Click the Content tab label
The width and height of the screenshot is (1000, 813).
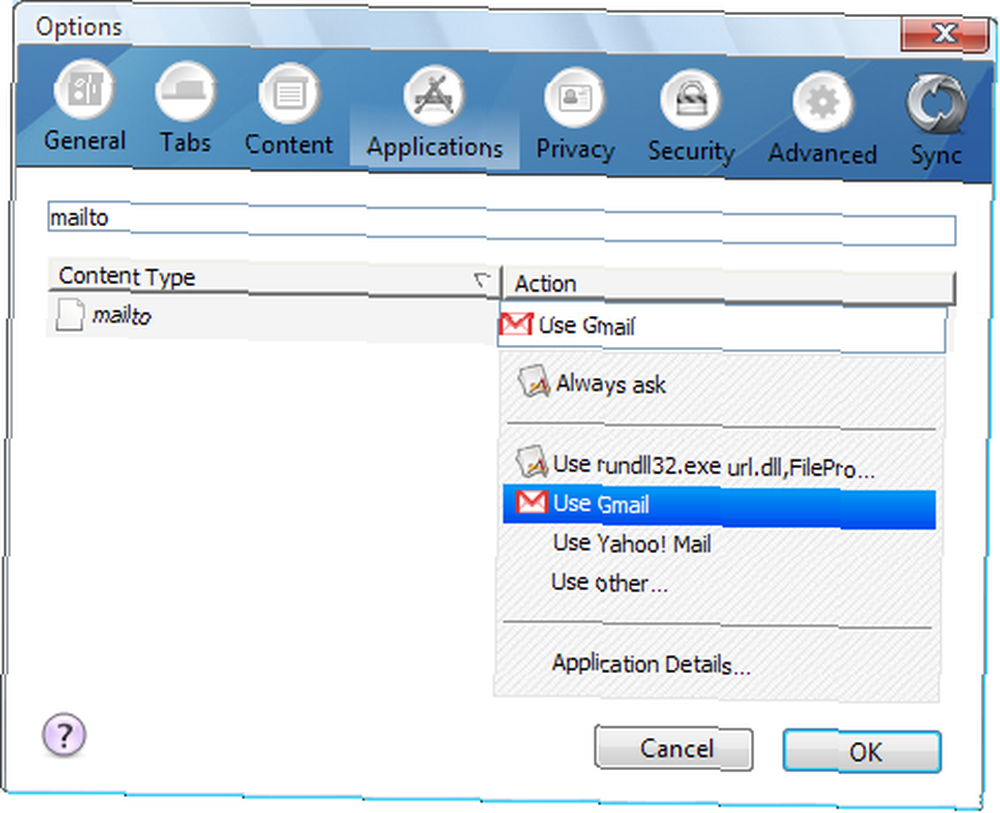[x=289, y=144]
